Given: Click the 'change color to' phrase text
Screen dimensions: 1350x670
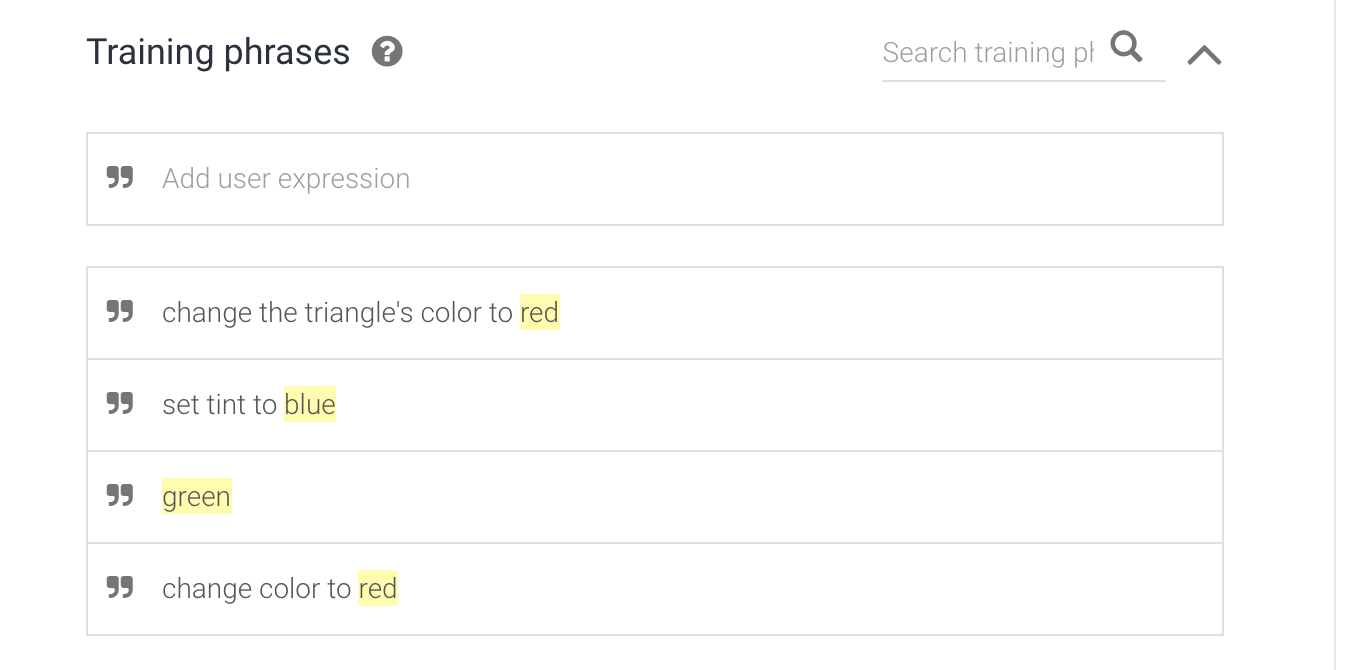Looking at the screenshot, I should tap(256, 589).
